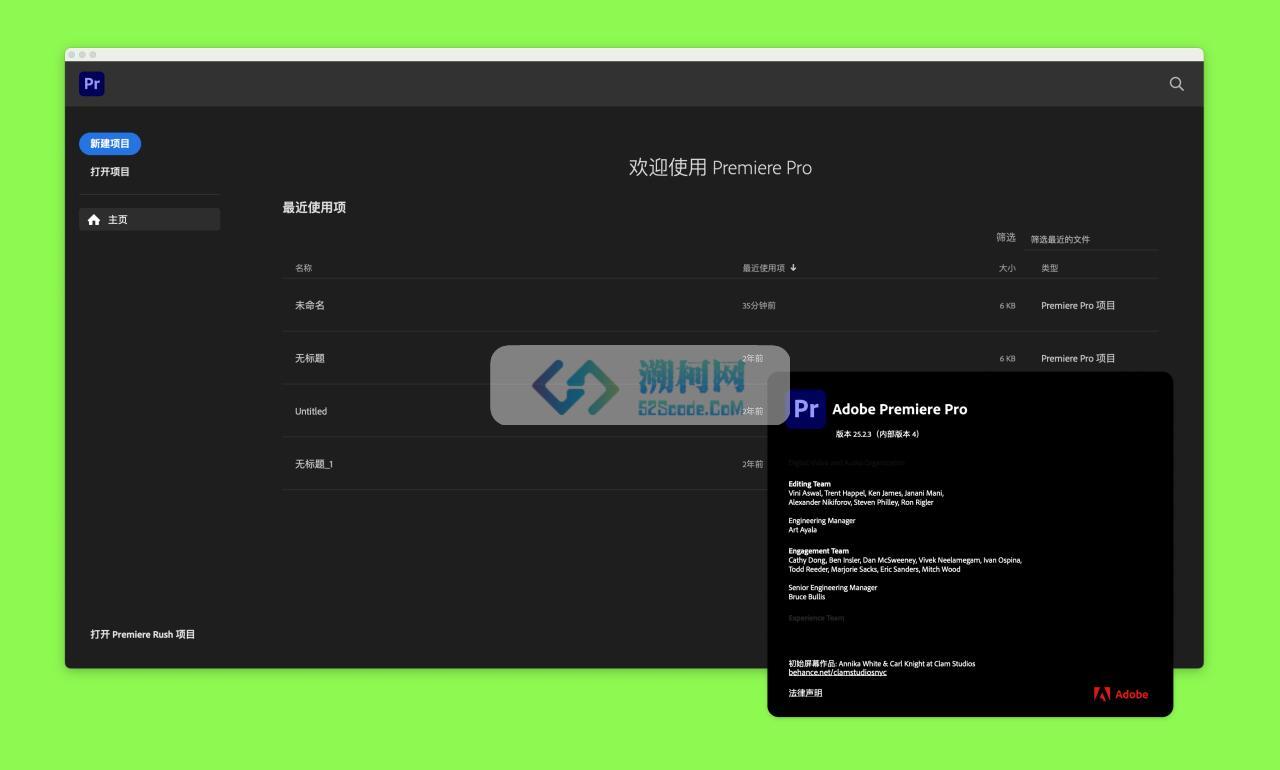Image resolution: width=1280 pixels, height=770 pixels.
Task: Open 打开 Premiere Rush 项目 link
Action: [x=143, y=634]
